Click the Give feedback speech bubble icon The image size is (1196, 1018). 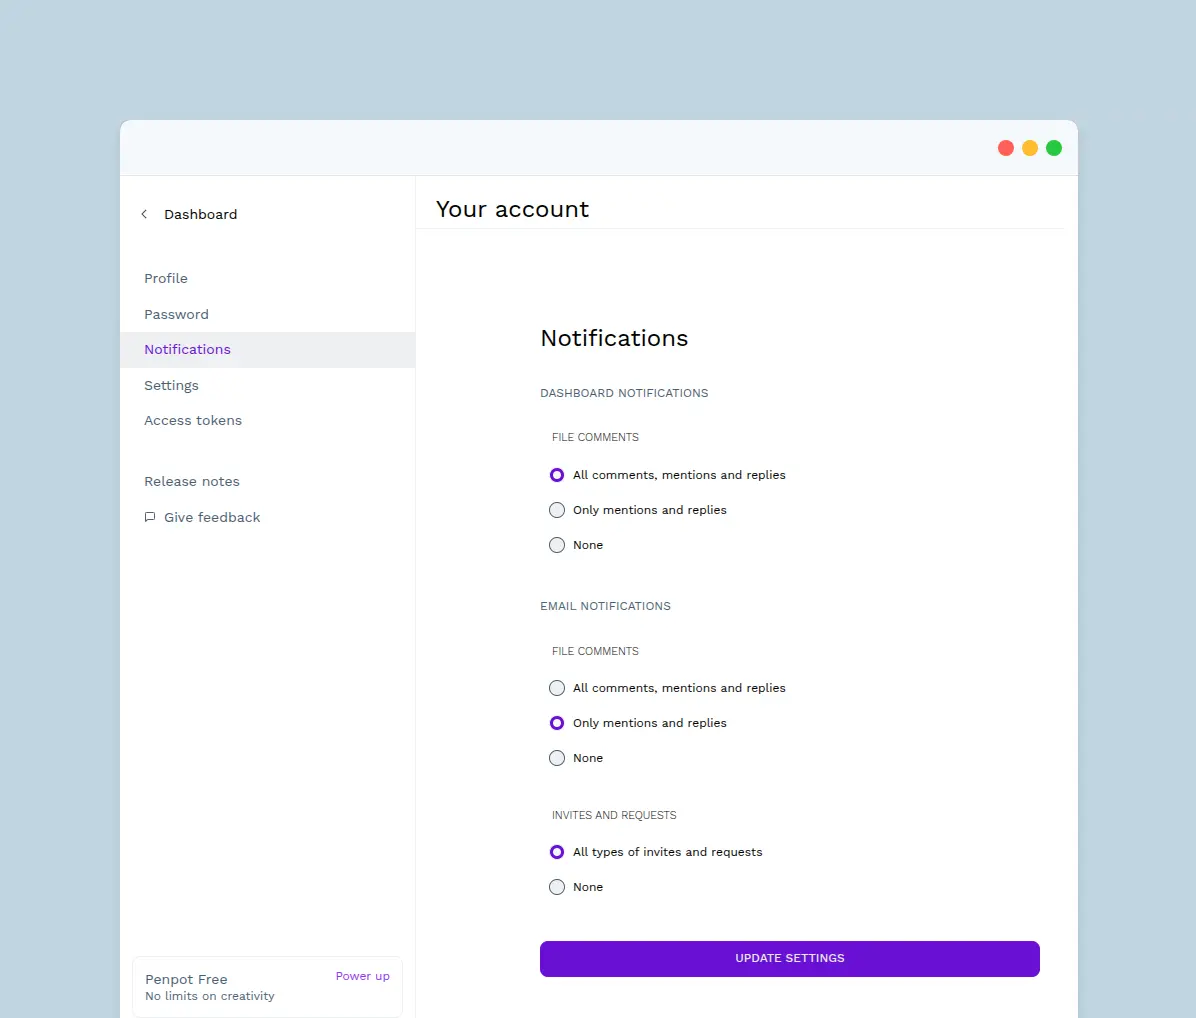150,517
